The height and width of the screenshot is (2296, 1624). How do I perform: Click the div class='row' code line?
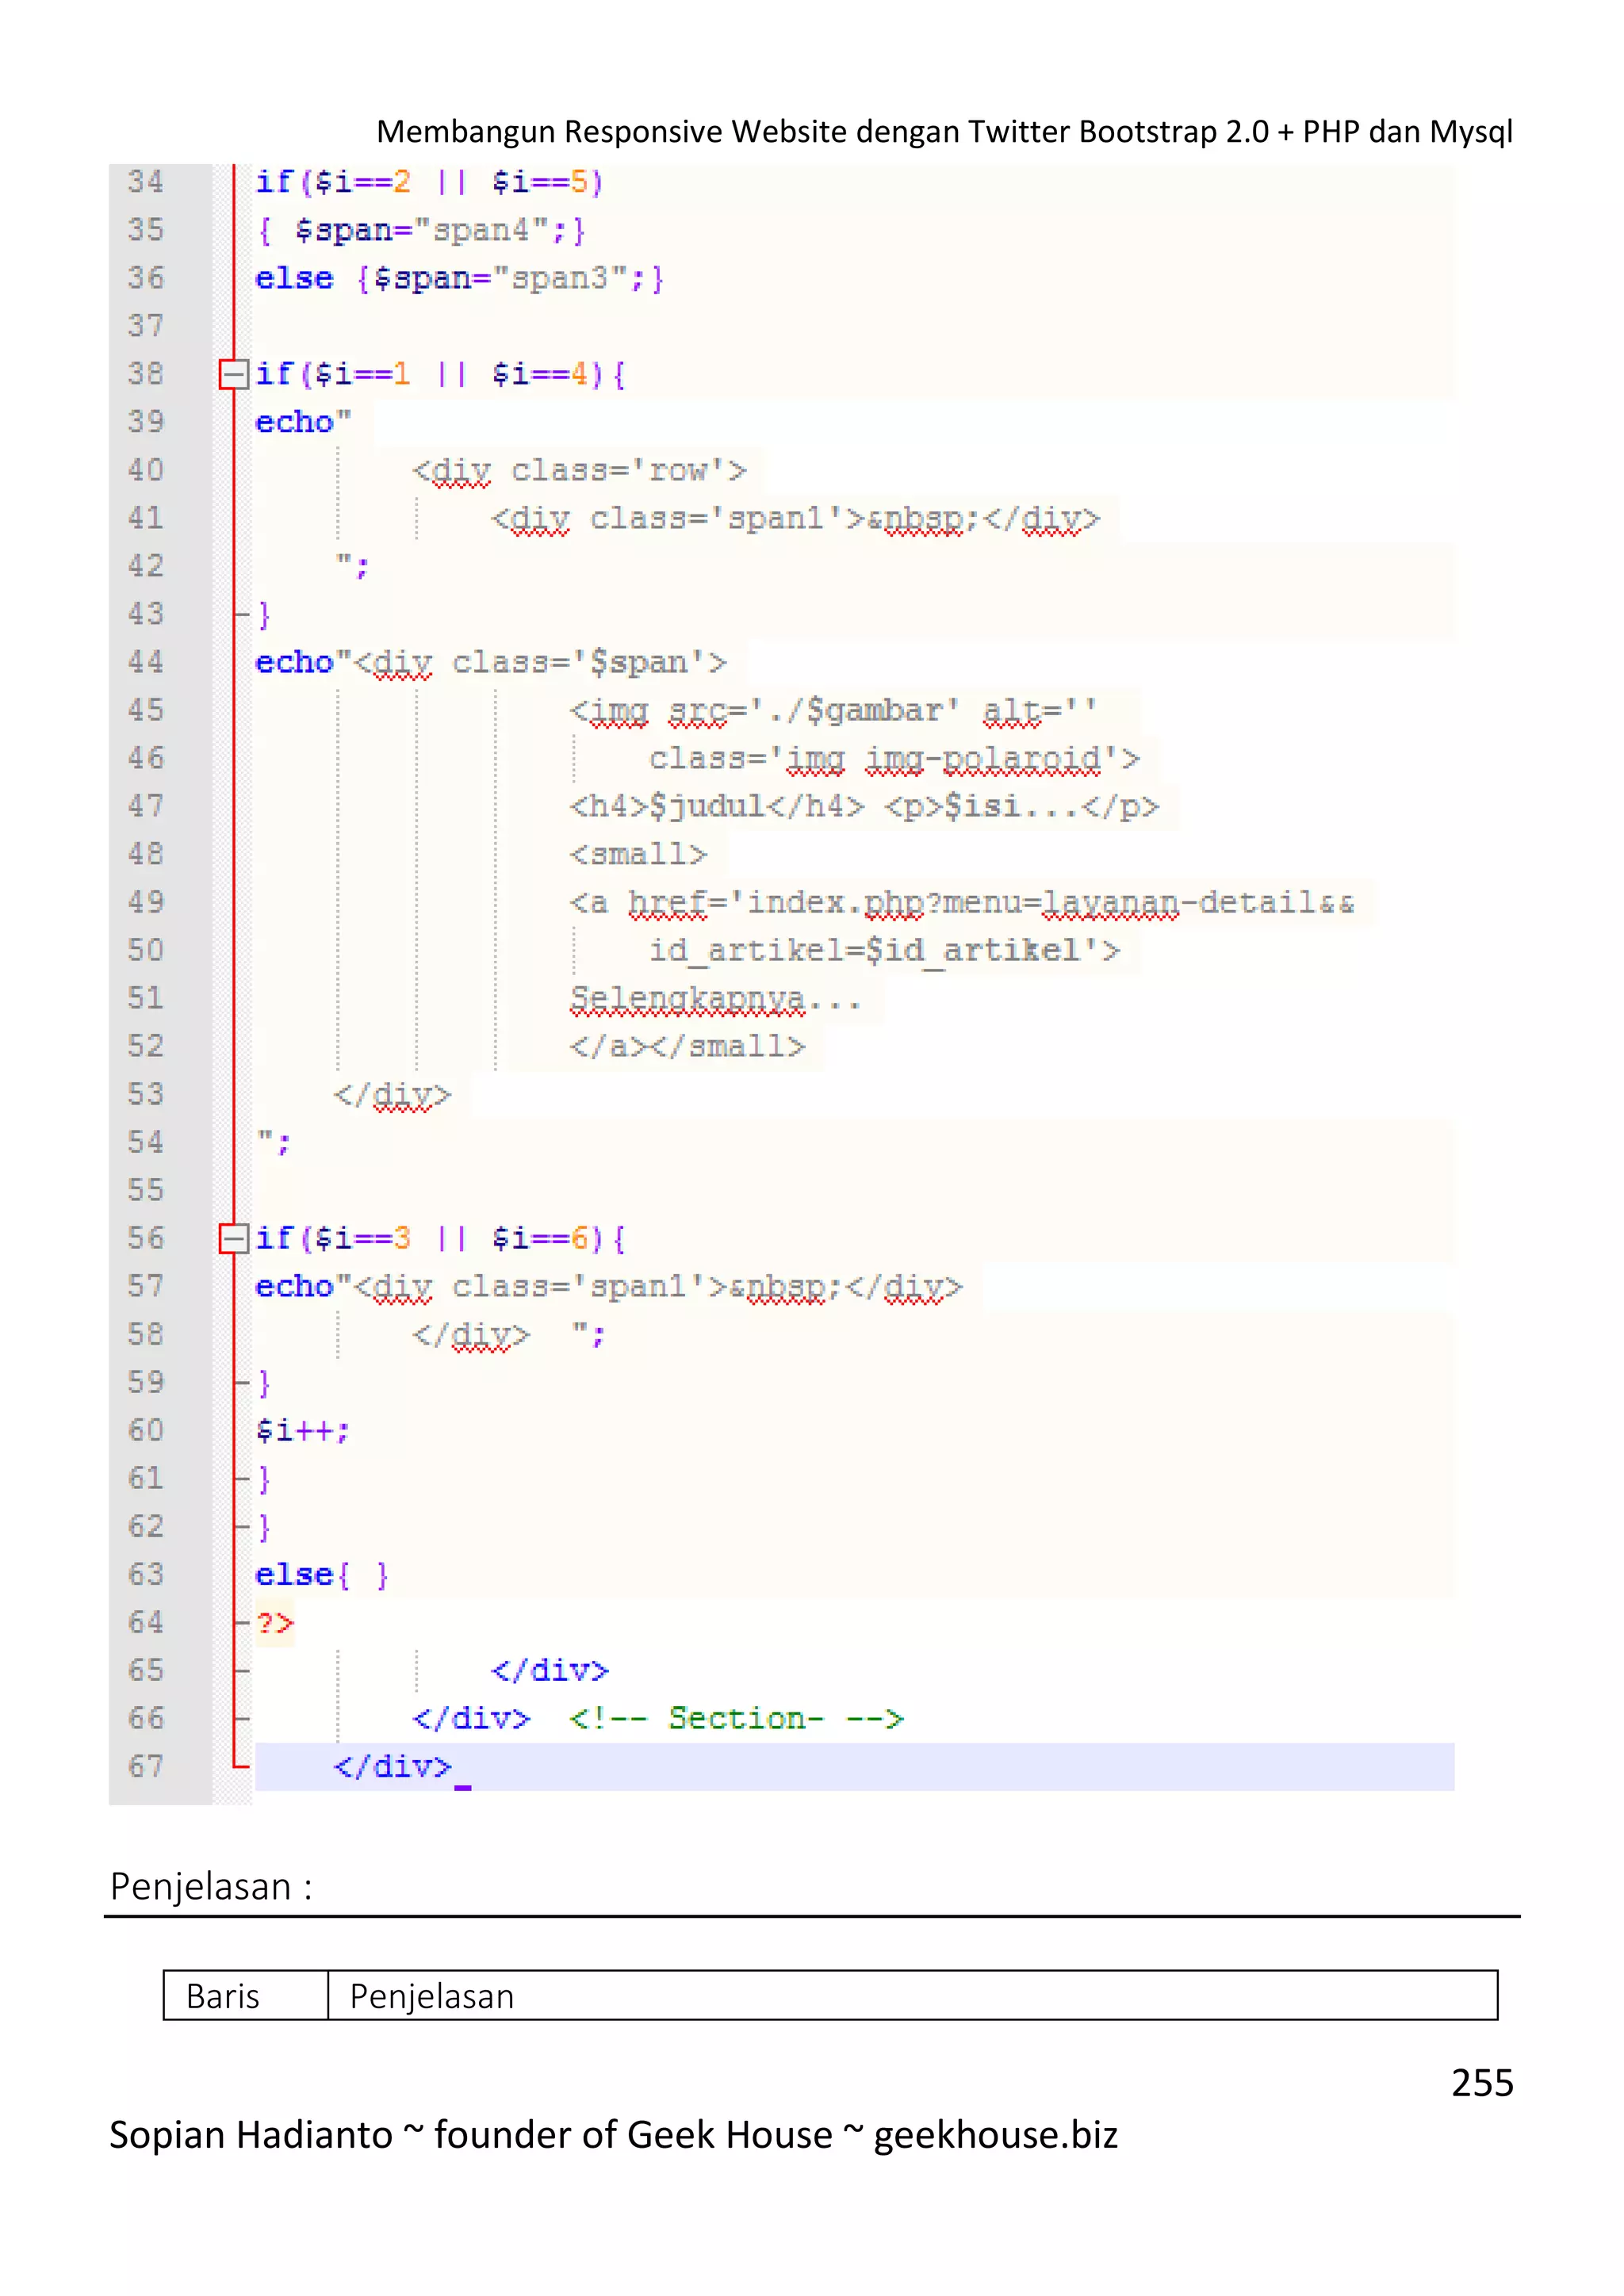[580, 470]
